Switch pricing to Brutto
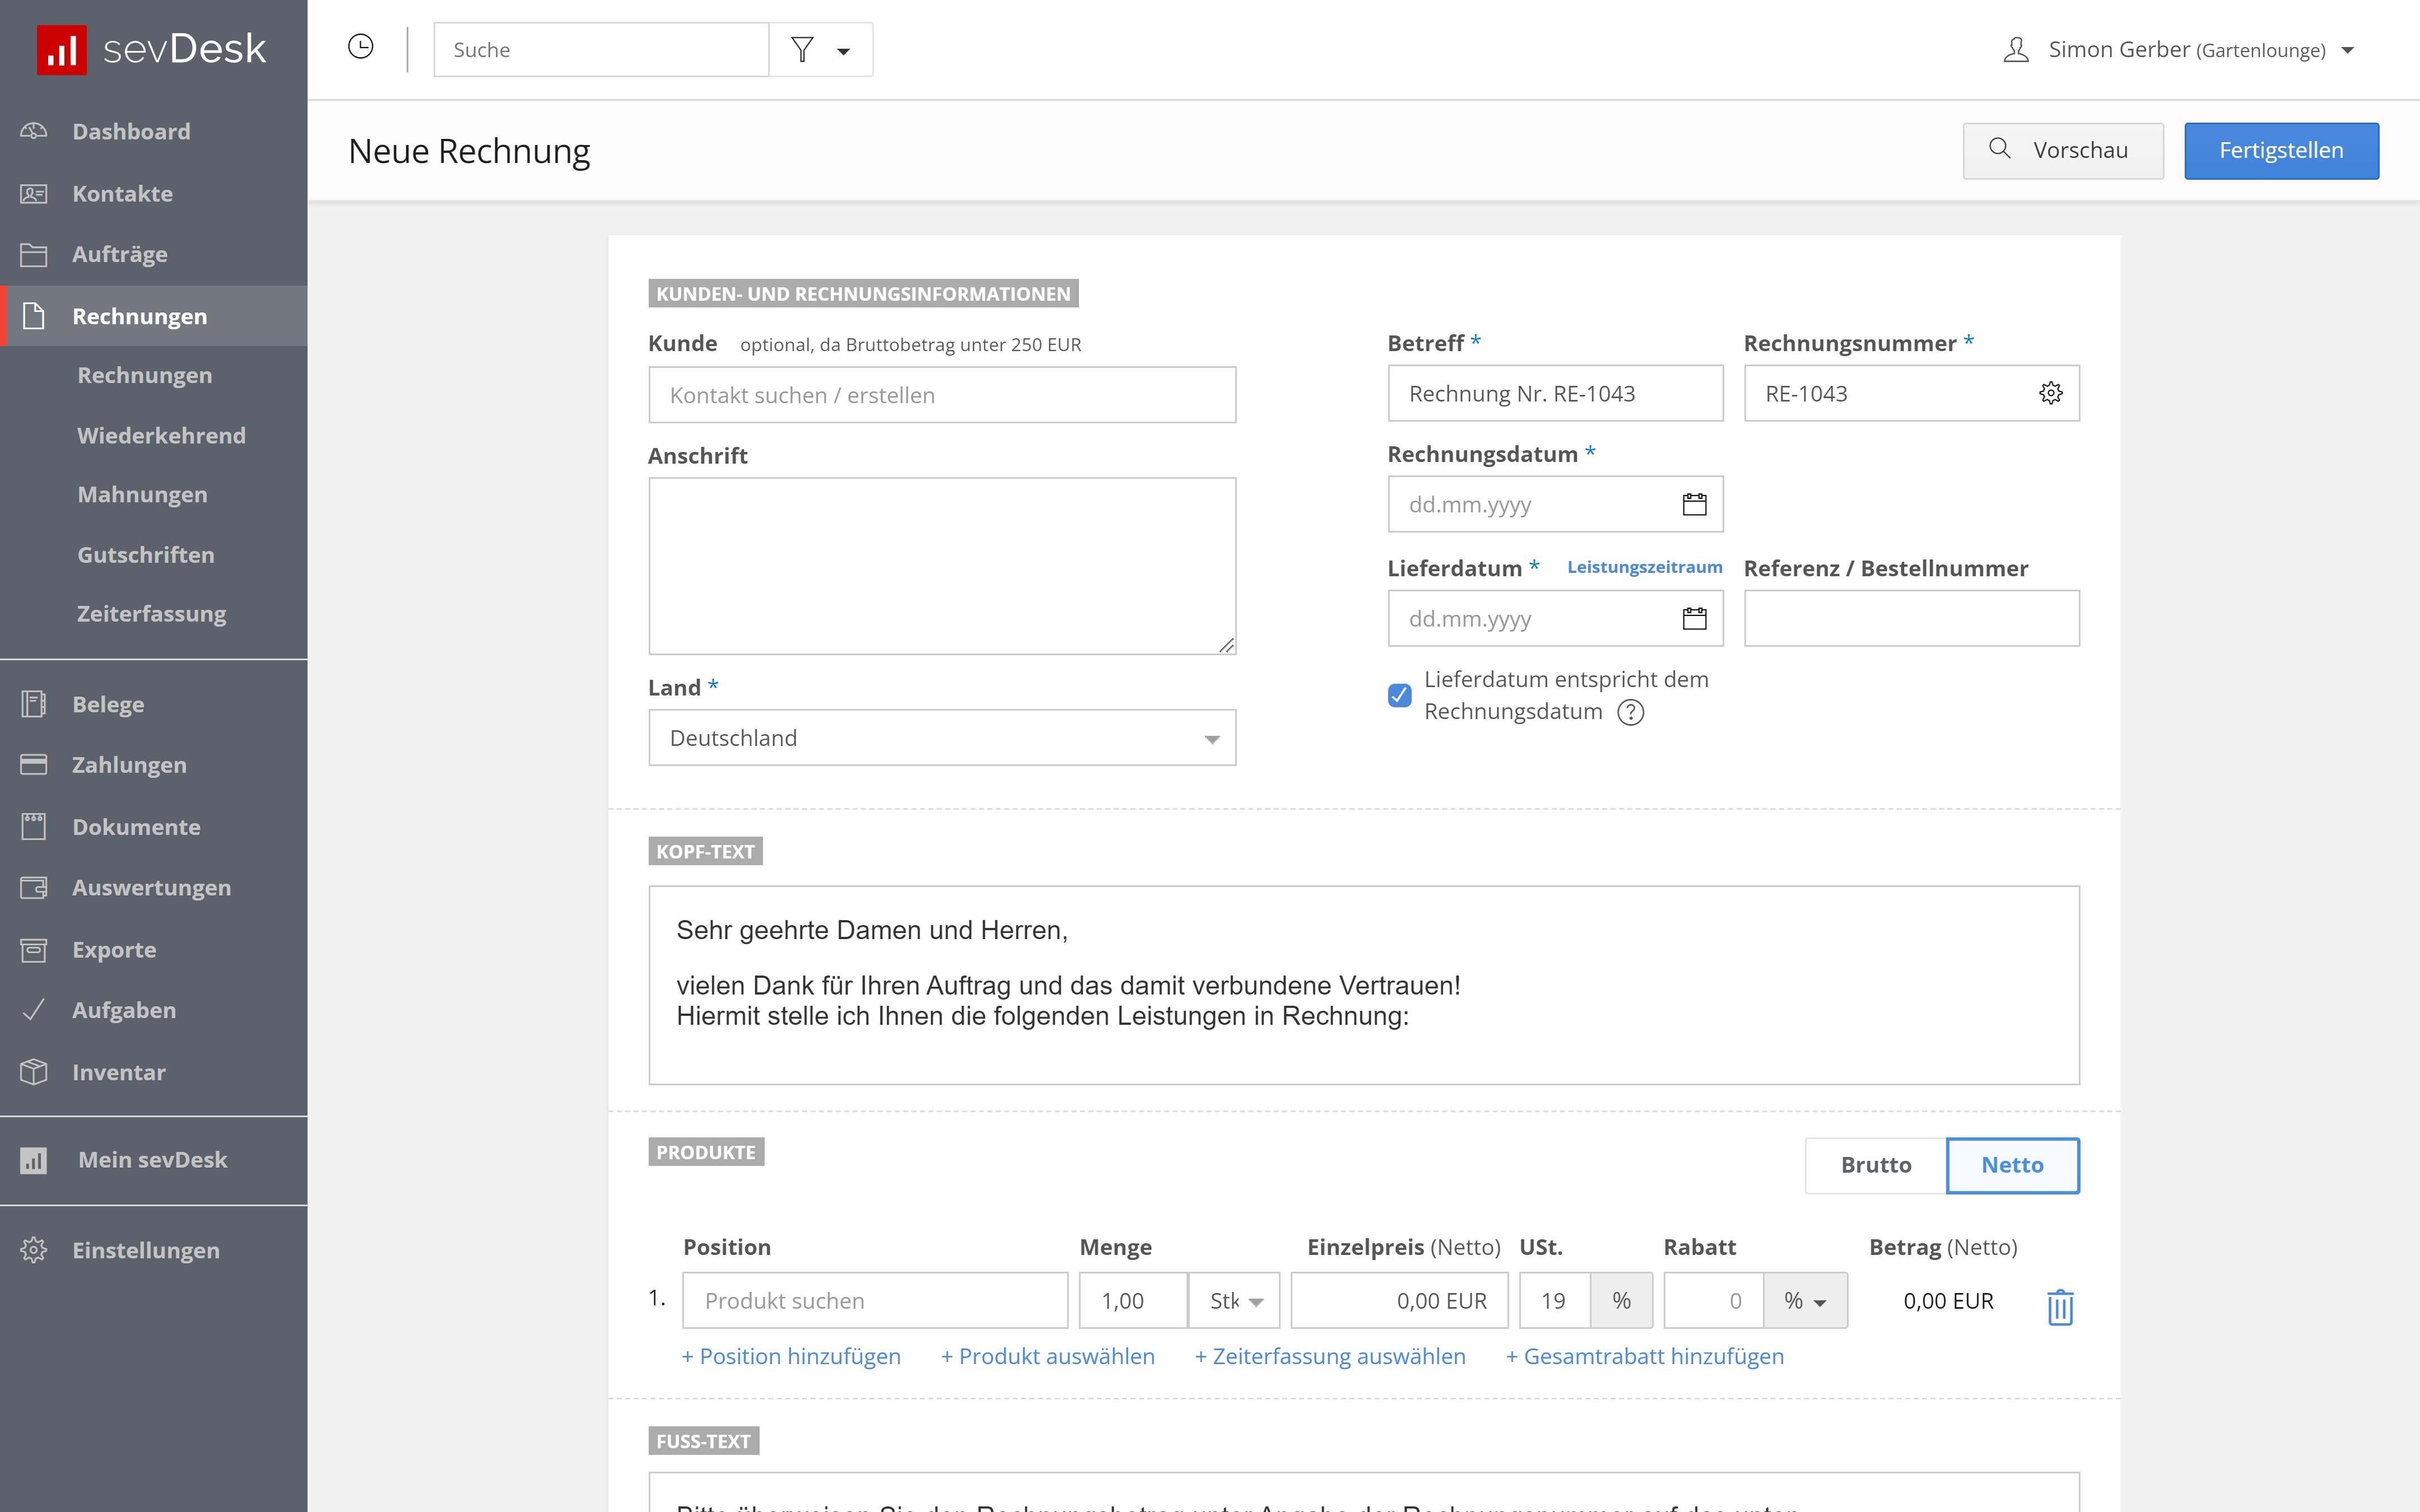 pos(1875,1165)
